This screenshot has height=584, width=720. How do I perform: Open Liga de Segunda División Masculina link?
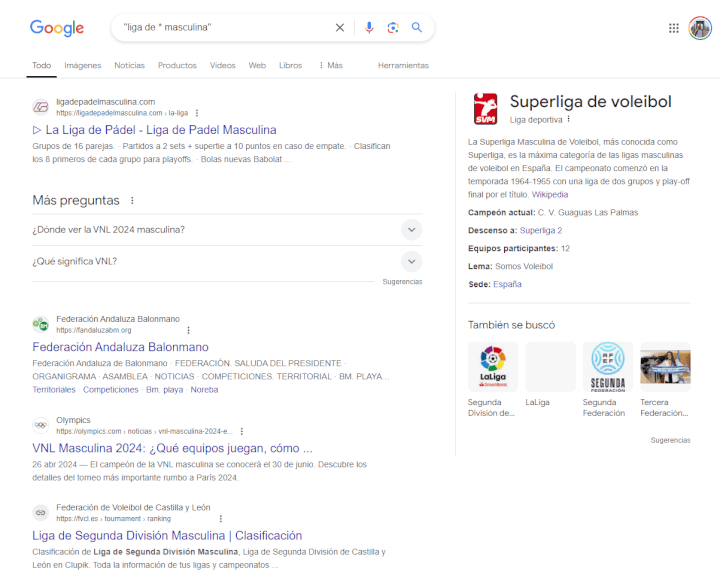point(167,535)
